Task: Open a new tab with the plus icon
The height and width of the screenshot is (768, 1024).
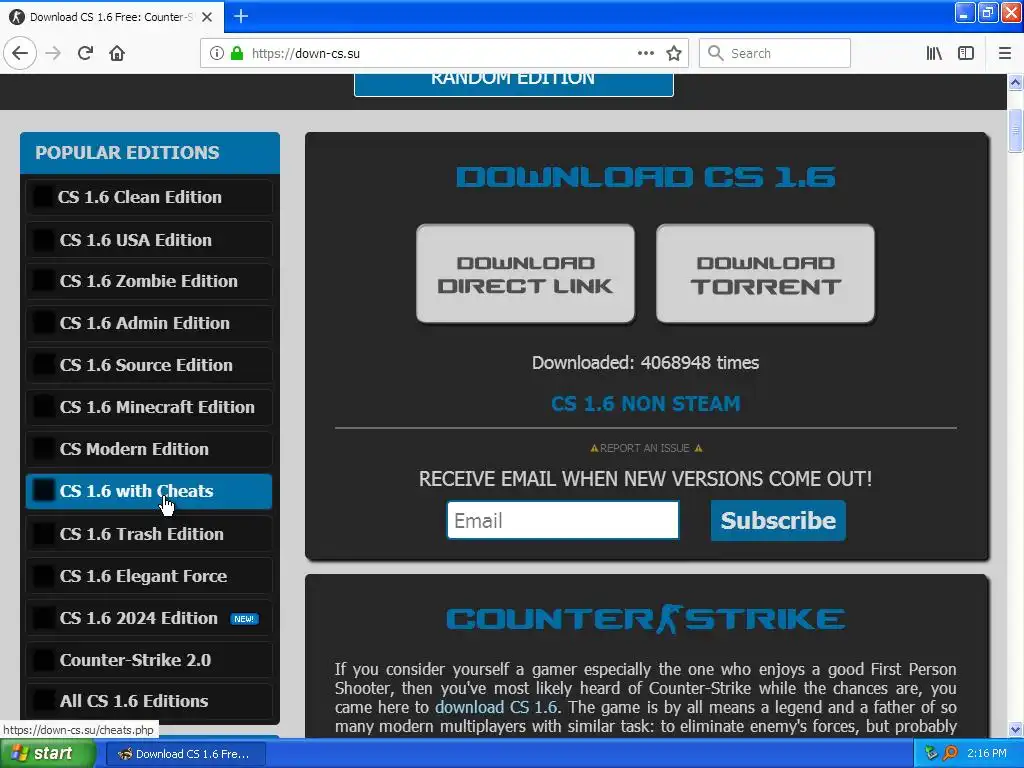Action: tap(241, 16)
